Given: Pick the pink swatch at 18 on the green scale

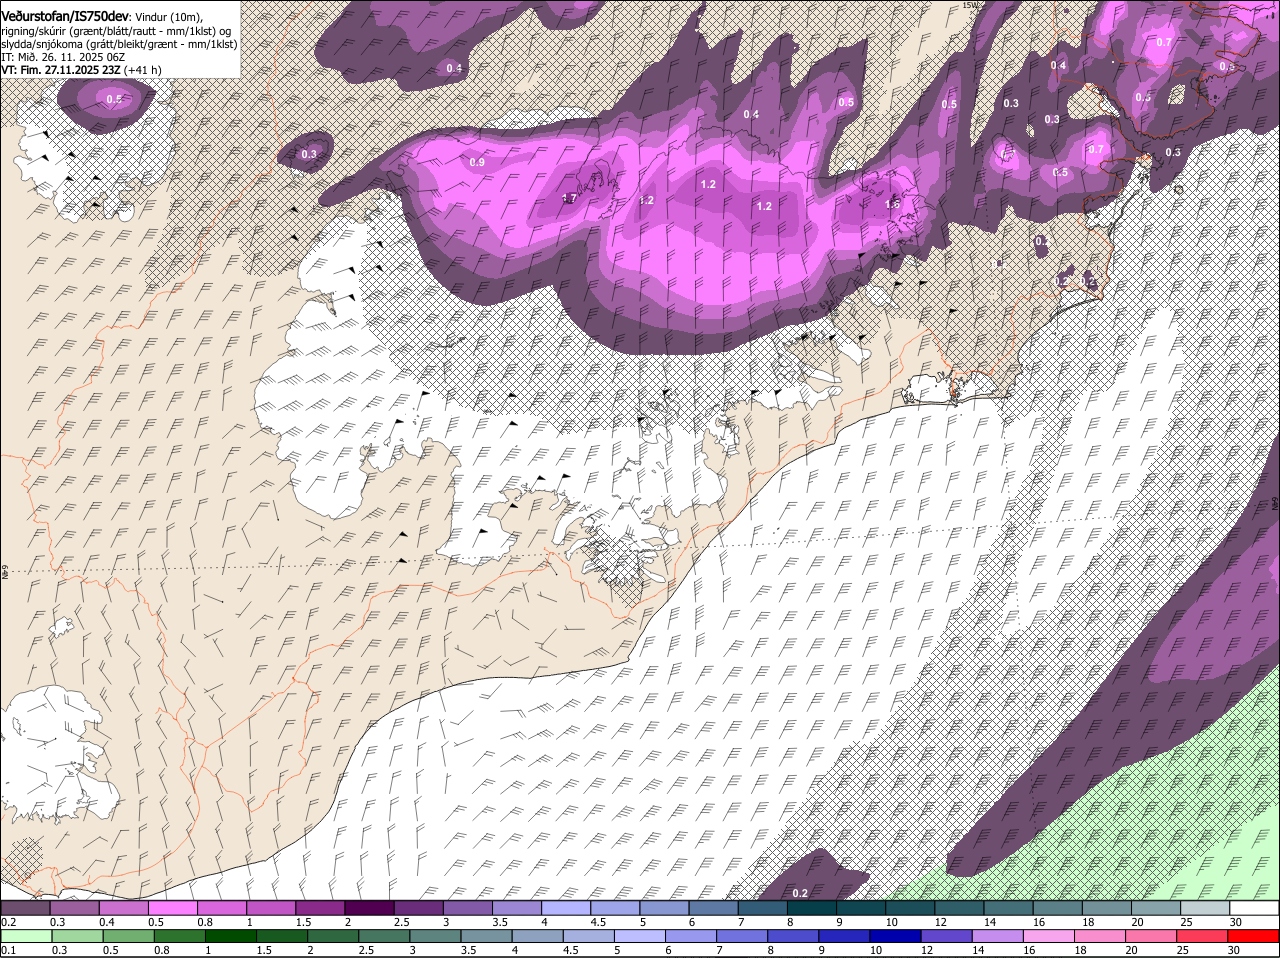Looking at the screenshot, I should [x=1098, y=937].
